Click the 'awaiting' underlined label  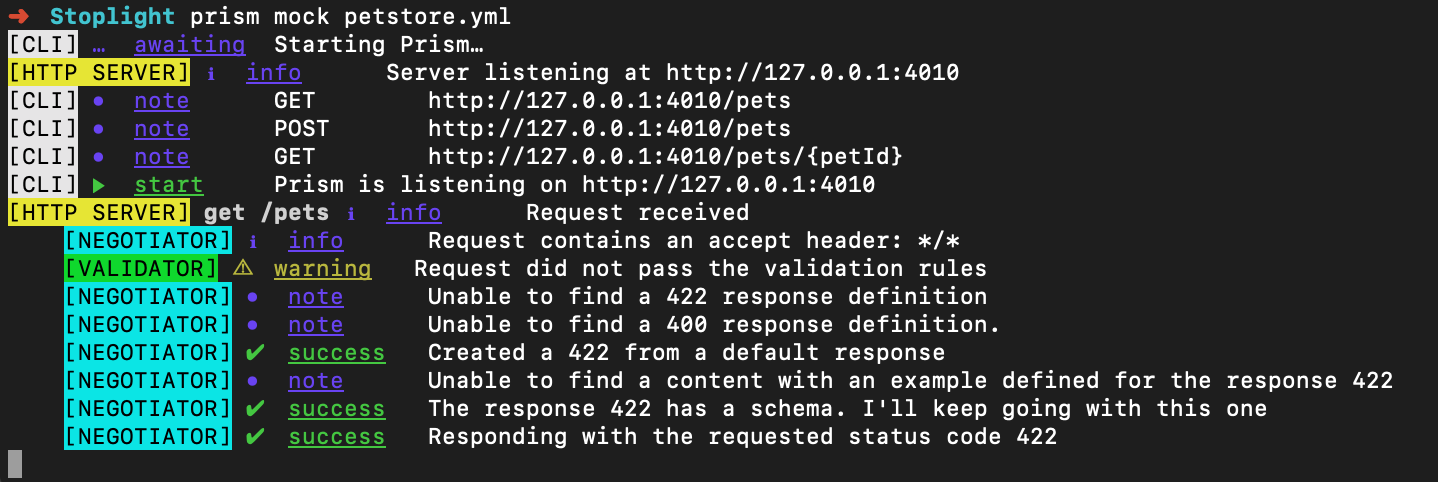click(189, 45)
